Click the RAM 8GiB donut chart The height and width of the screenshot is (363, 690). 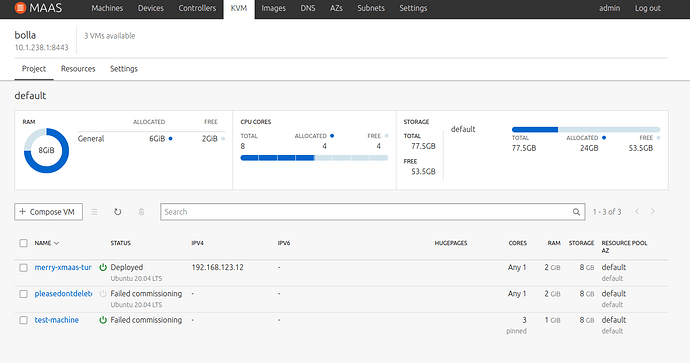tap(46, 150)
